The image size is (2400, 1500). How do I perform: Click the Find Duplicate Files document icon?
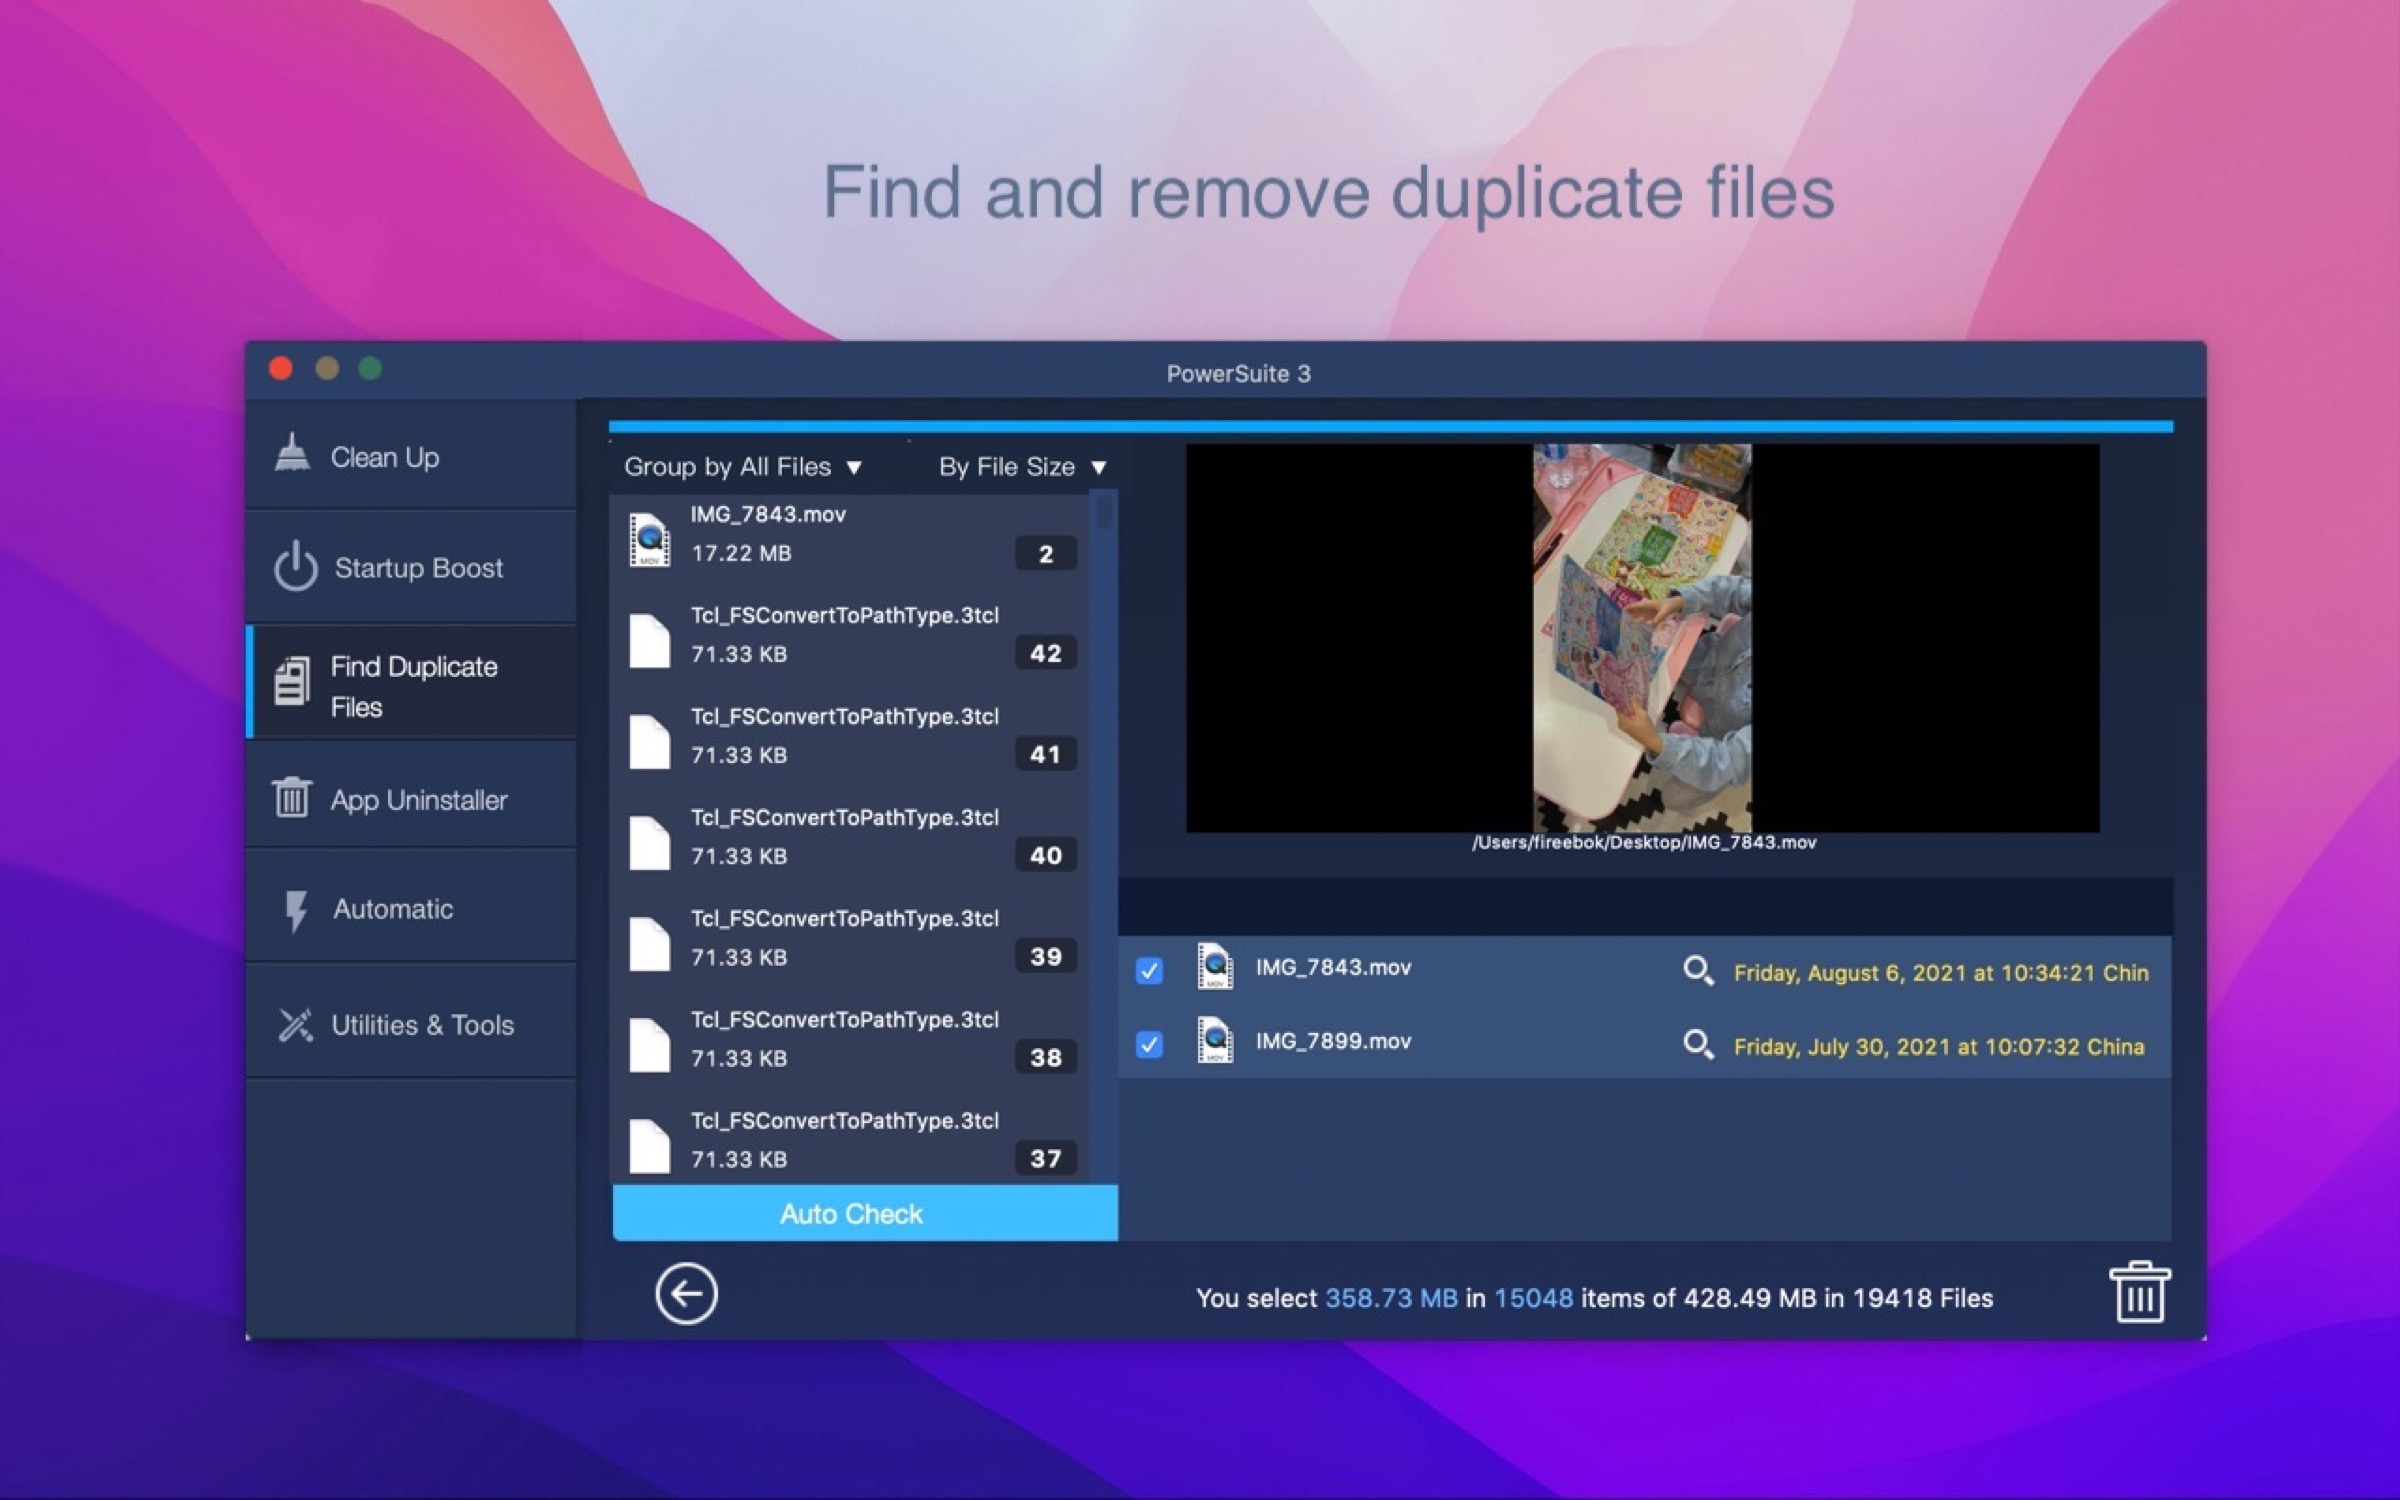pos(292,683)
